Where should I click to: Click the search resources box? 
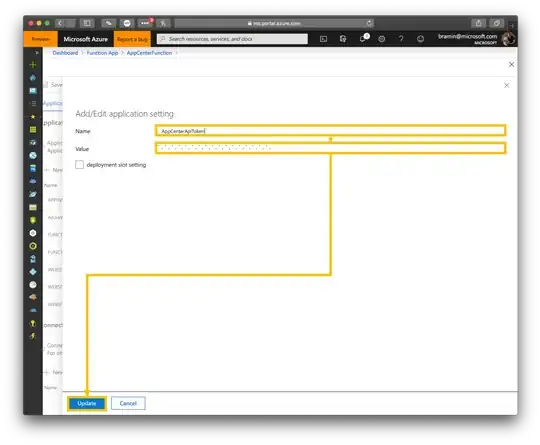(232, 39)
